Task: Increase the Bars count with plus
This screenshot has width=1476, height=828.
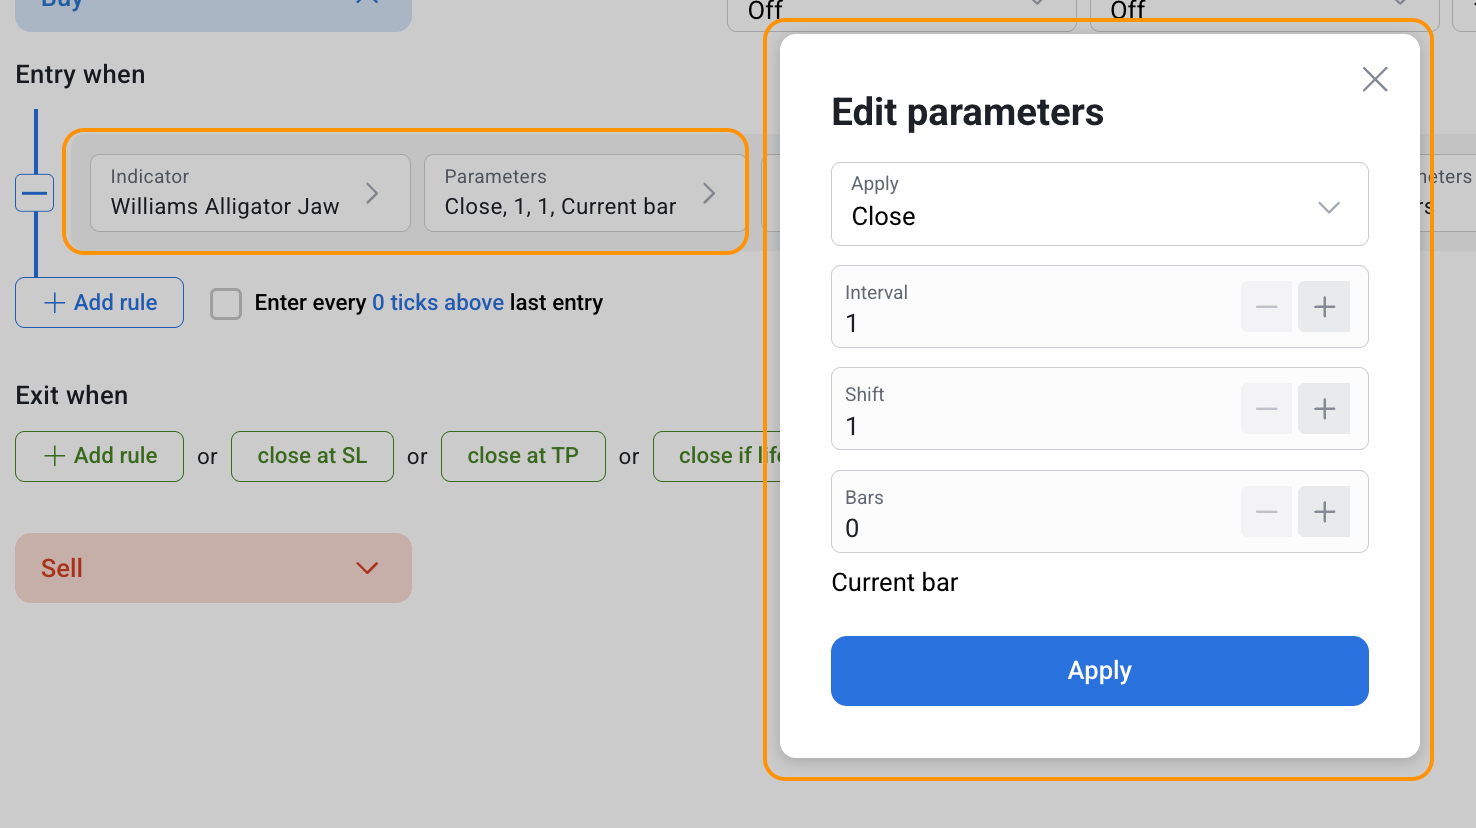Action: [x=1324, y=512]
